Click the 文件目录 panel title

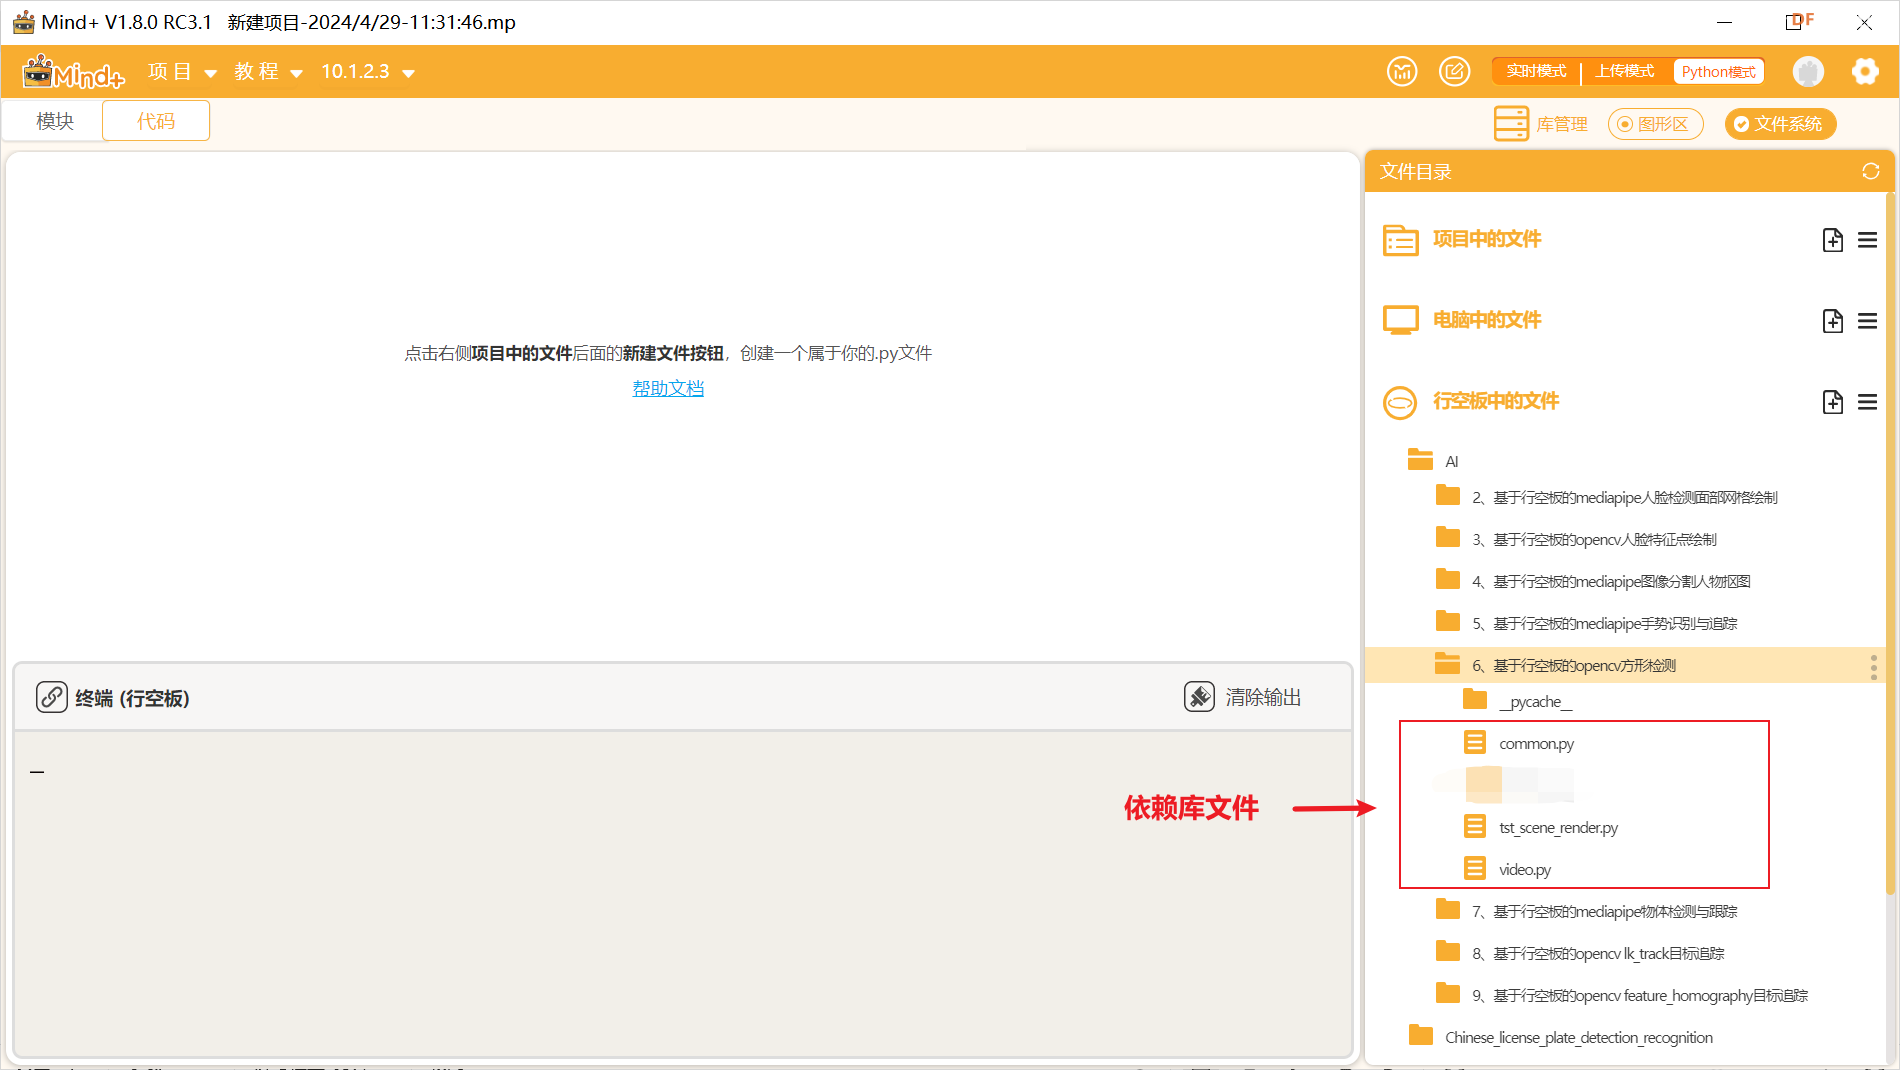pyautogui.click(x=1415, y=172)
